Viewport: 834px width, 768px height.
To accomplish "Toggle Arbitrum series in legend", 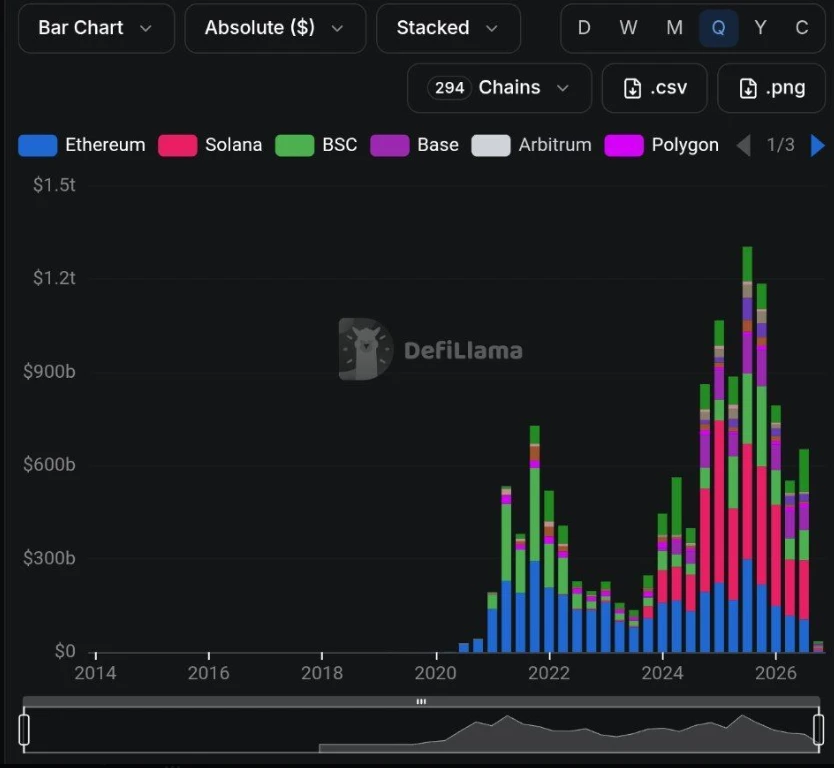I will (531, 145).
